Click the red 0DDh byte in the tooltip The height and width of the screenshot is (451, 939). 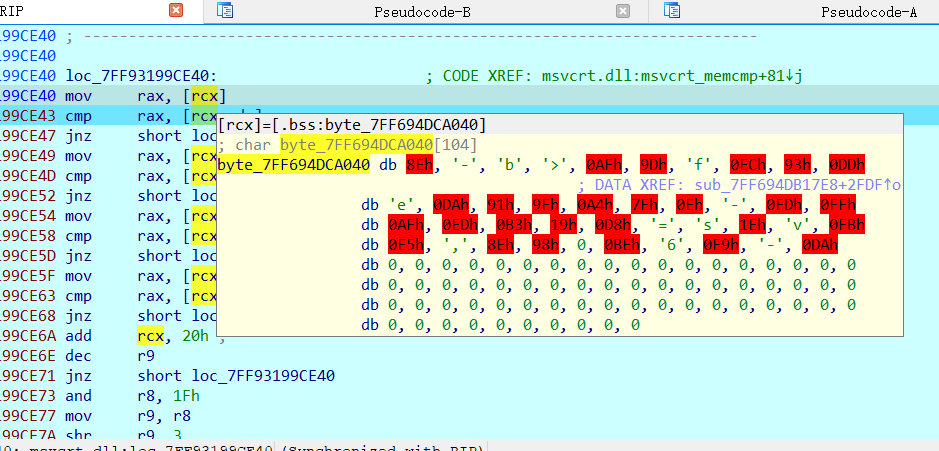coord(846,165)
